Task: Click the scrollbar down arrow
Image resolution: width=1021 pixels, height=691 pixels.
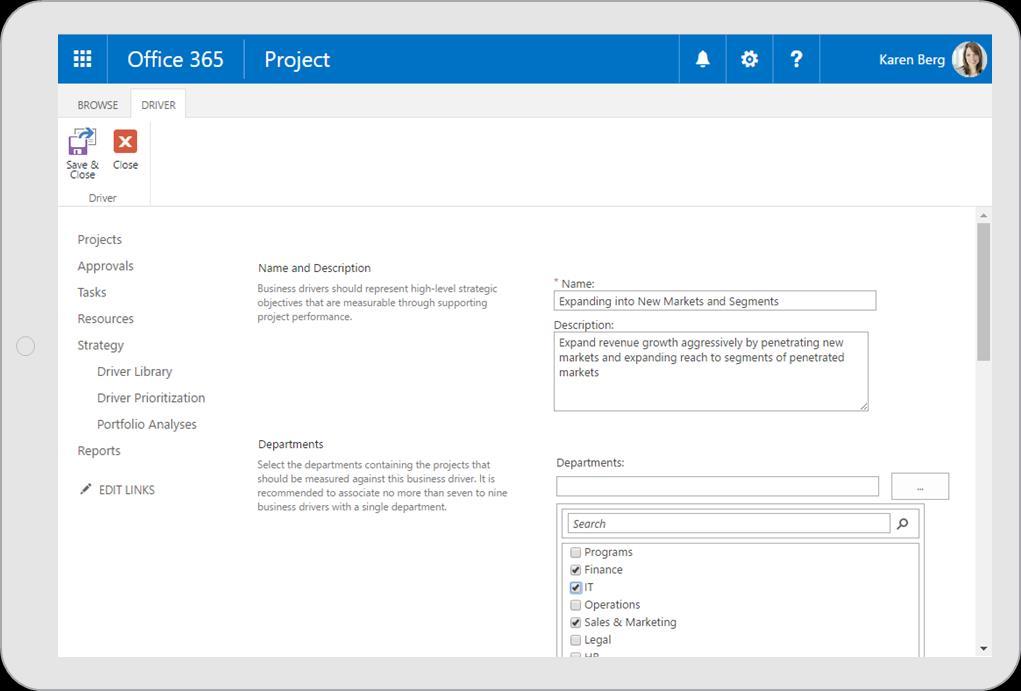Action: pos(983,649)
